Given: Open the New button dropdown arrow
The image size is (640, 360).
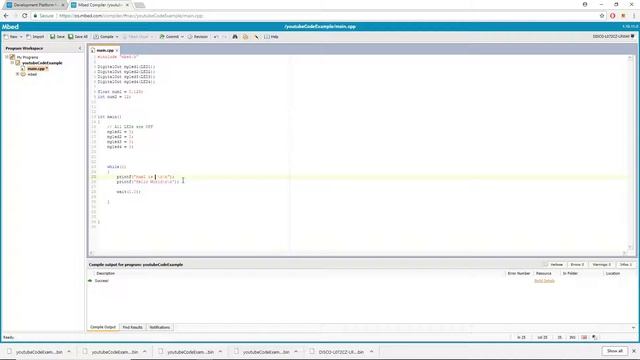Looking at the screenshot, I should tap(21, 37).
